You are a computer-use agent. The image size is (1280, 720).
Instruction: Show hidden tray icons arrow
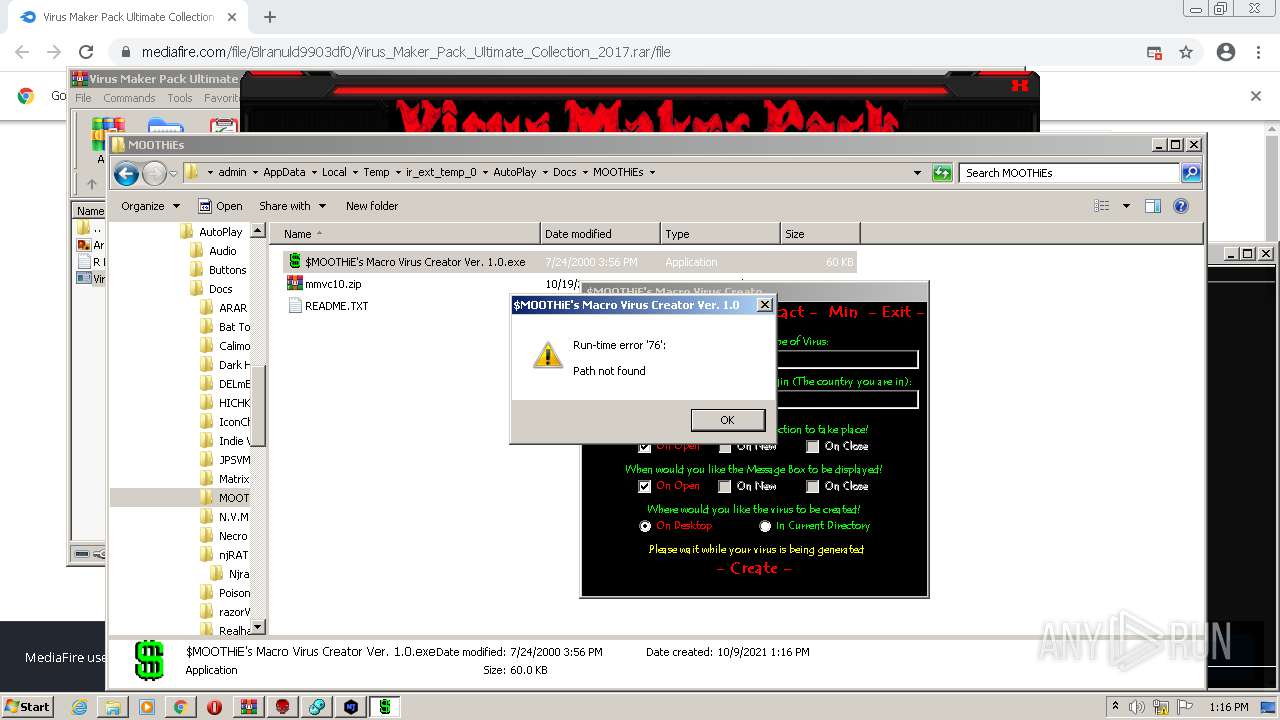[x=1116, y=707]
